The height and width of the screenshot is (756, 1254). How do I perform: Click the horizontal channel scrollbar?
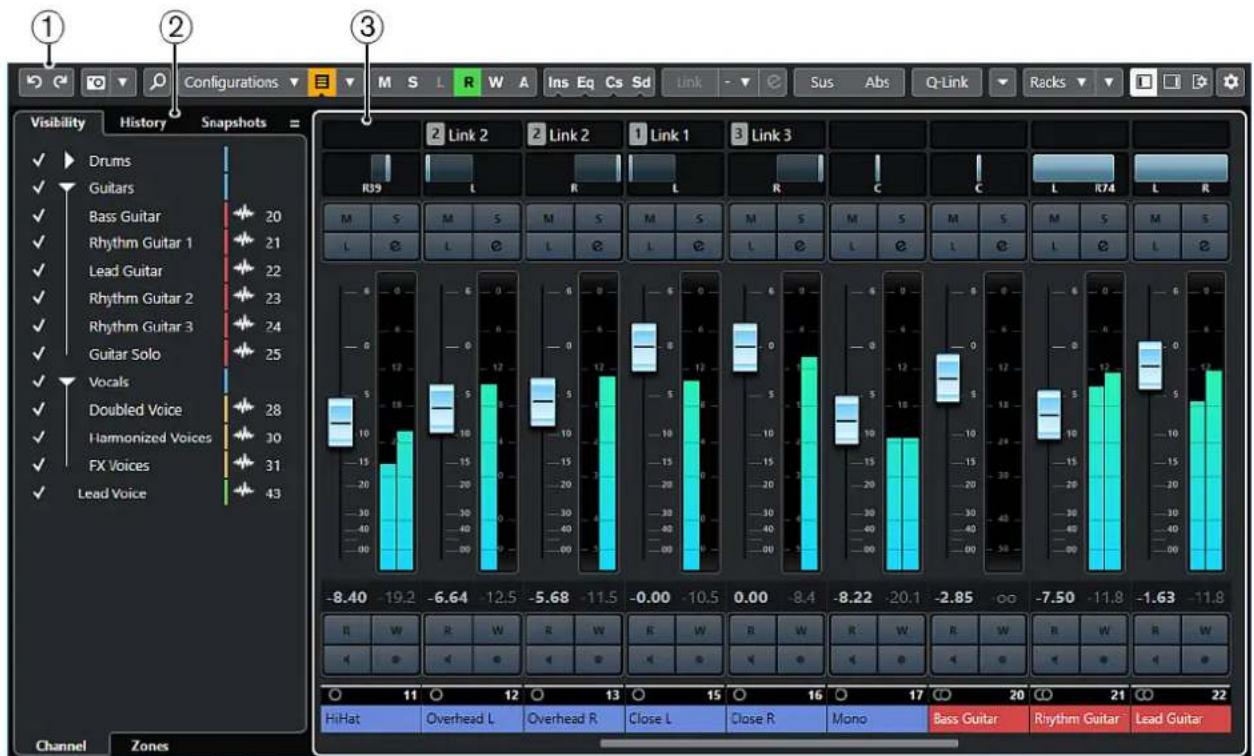pos(778,744)
